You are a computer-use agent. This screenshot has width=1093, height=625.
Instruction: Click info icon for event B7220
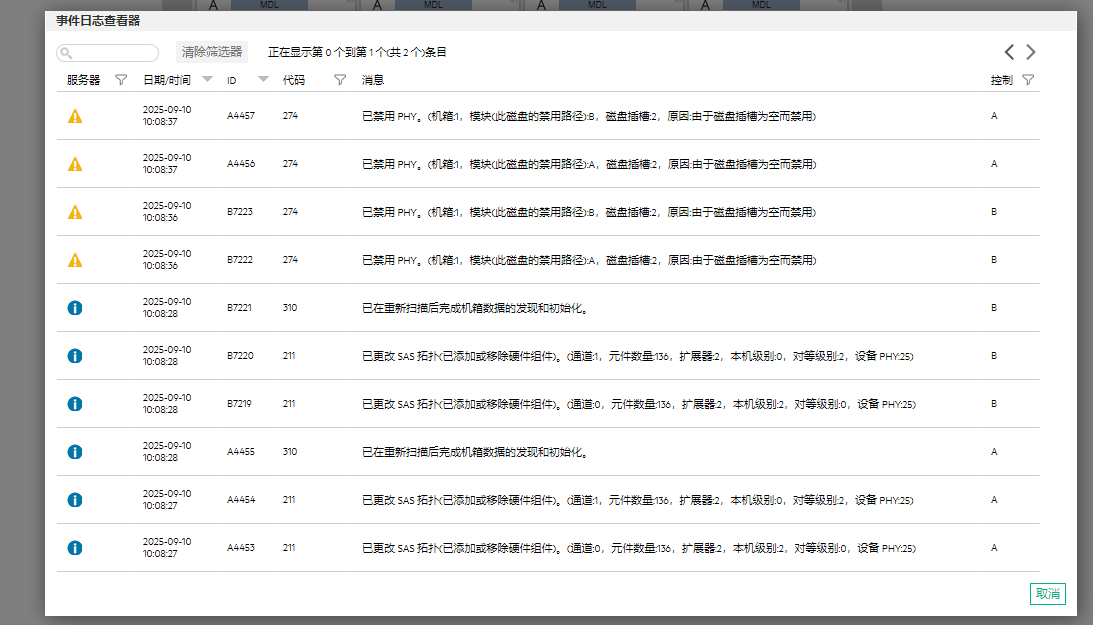coord(75,356)
